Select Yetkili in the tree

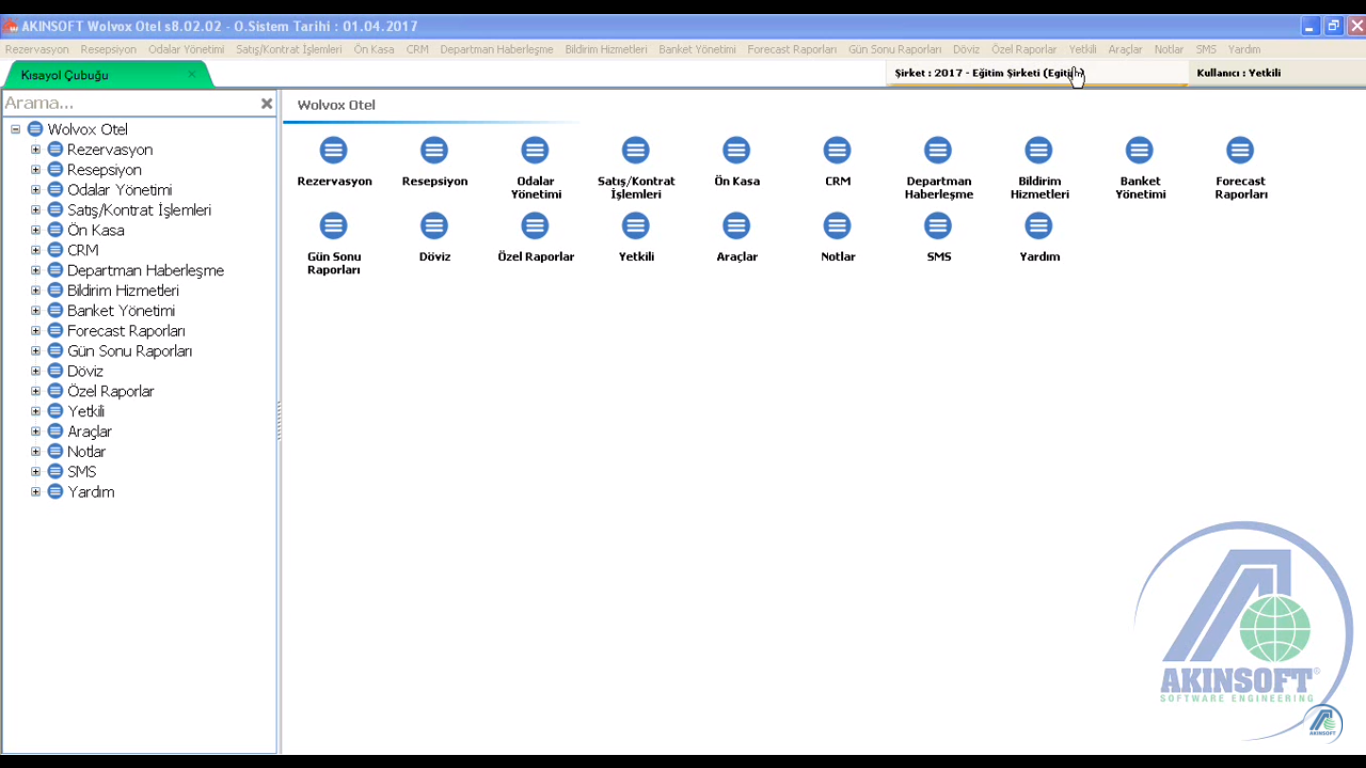(x=86, y=411)
